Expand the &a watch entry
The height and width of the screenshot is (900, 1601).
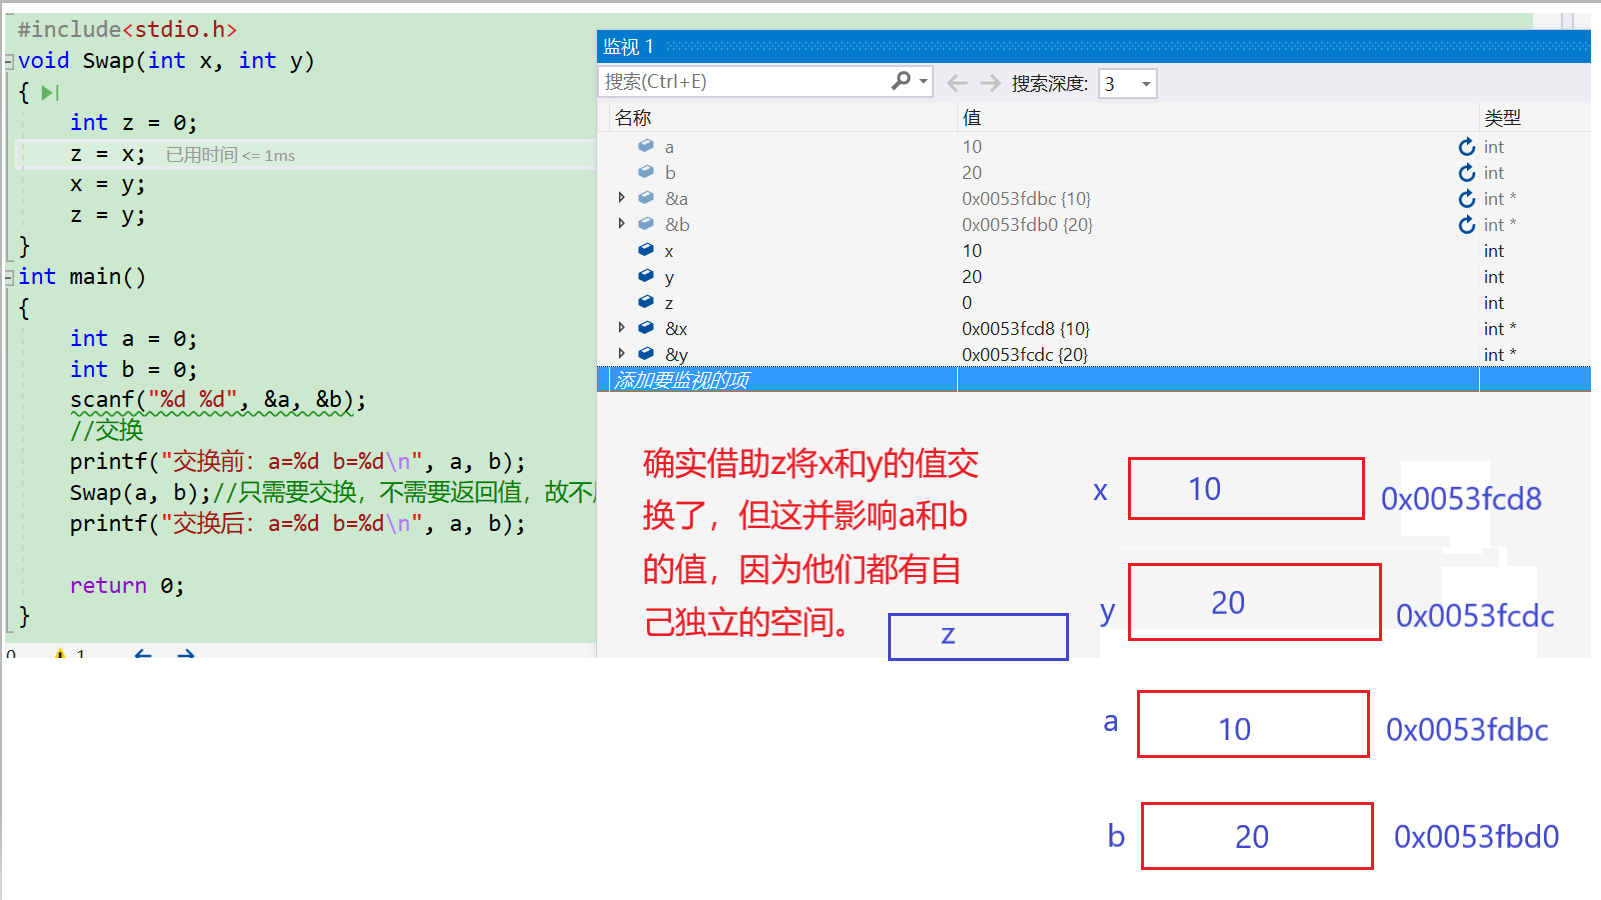coord(622,198)
